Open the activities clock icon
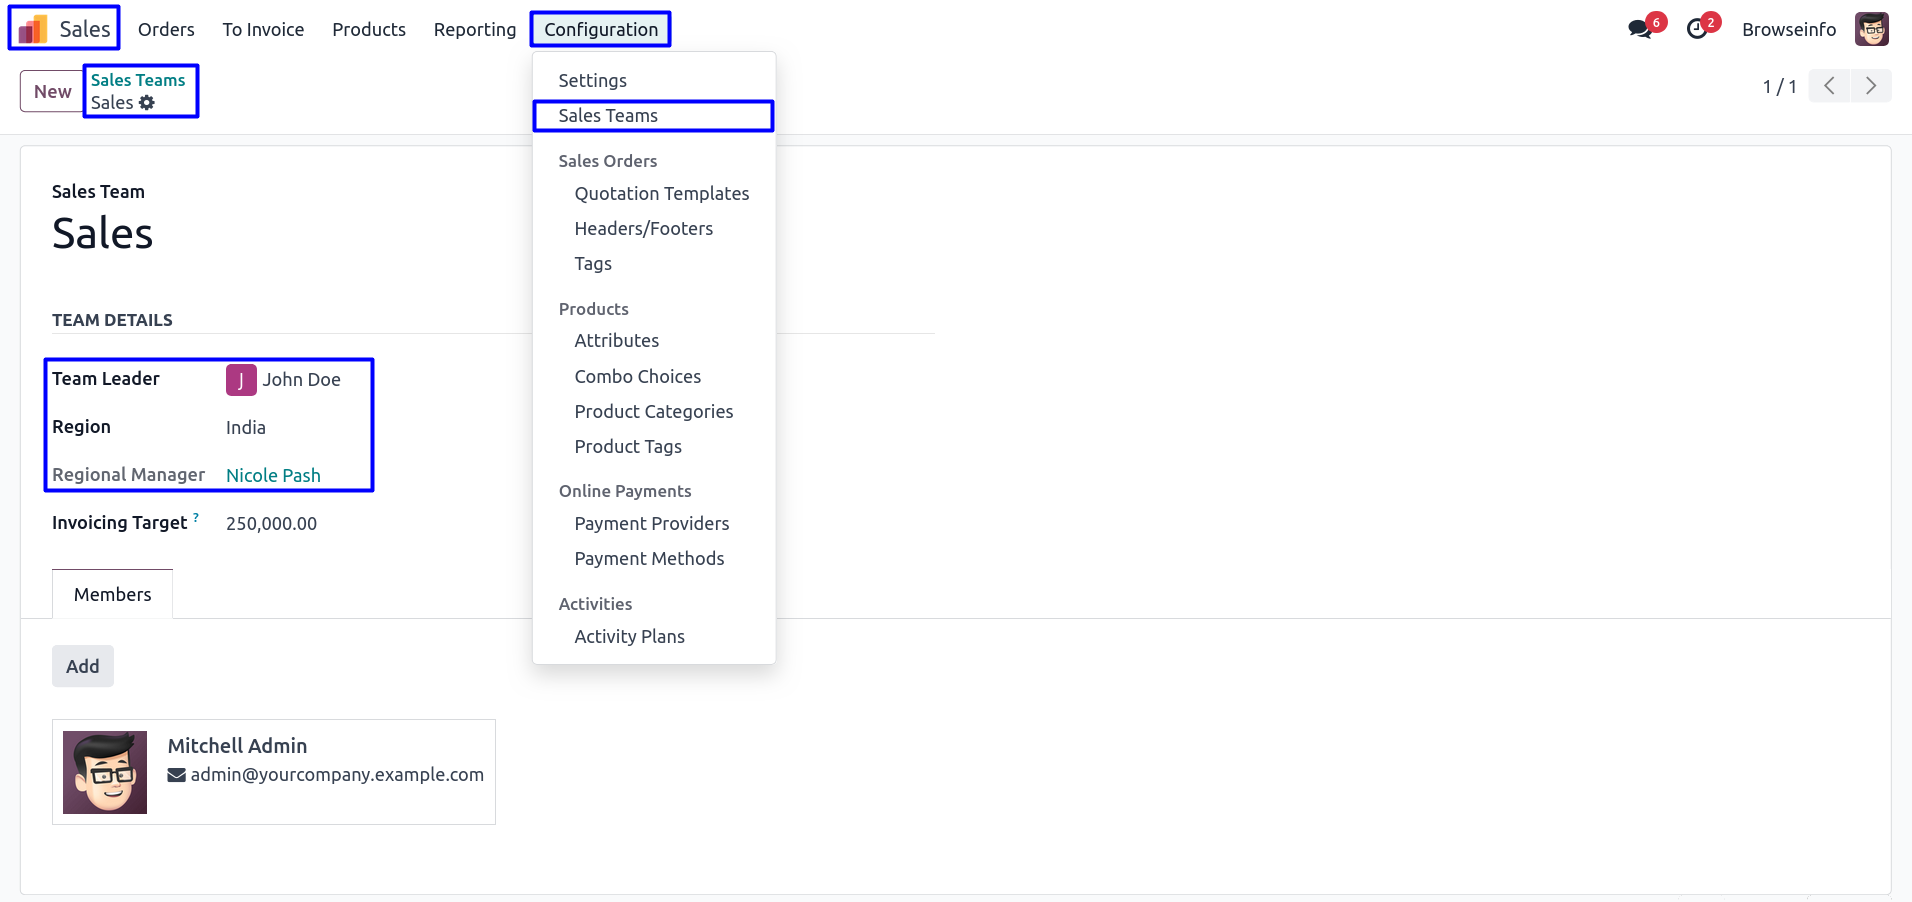 click(x=1697, y=29)
